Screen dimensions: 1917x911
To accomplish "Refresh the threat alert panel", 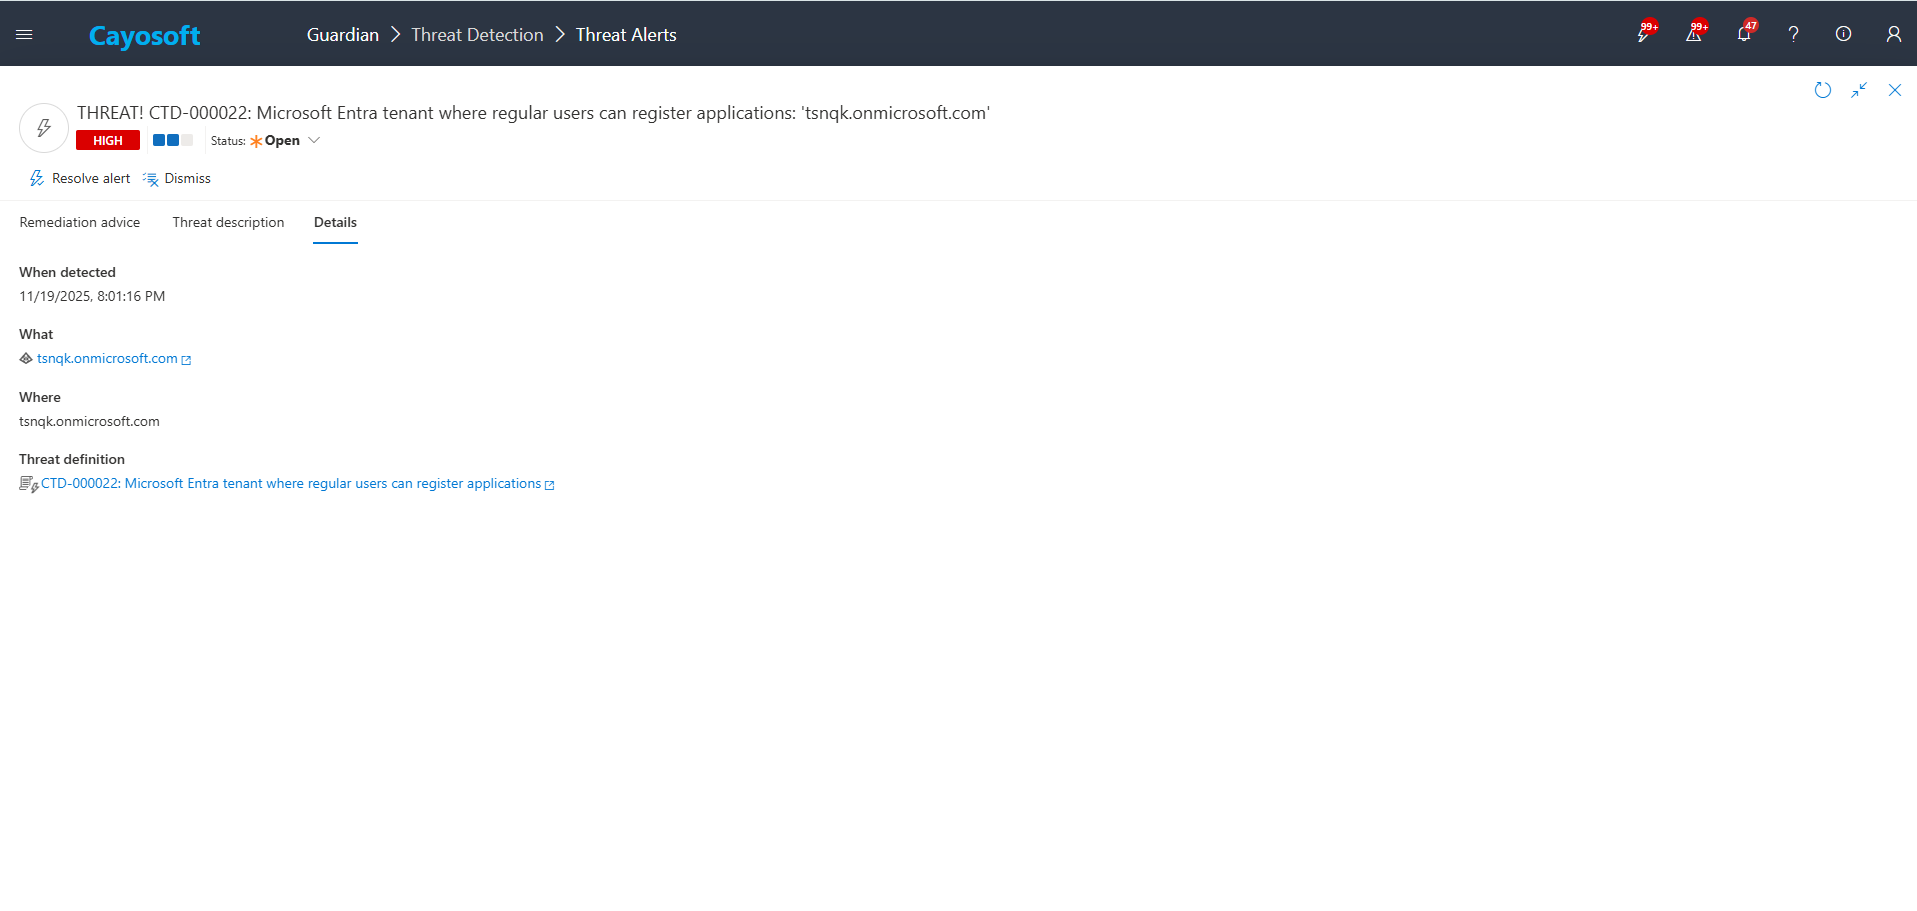I will (1822, 90).
